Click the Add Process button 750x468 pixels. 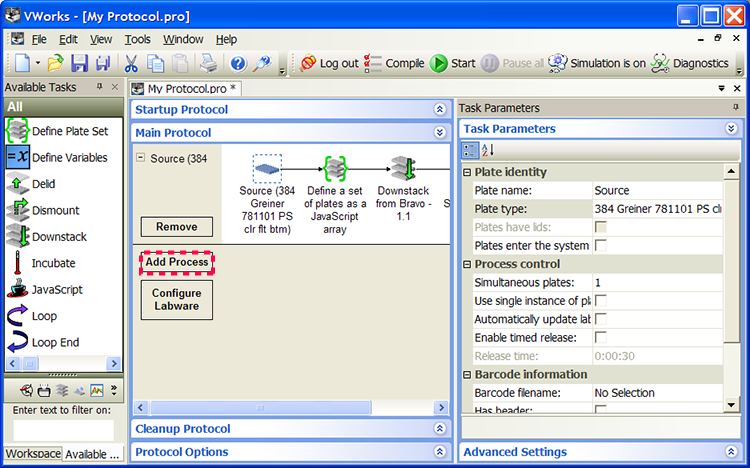tap(176, 262)
